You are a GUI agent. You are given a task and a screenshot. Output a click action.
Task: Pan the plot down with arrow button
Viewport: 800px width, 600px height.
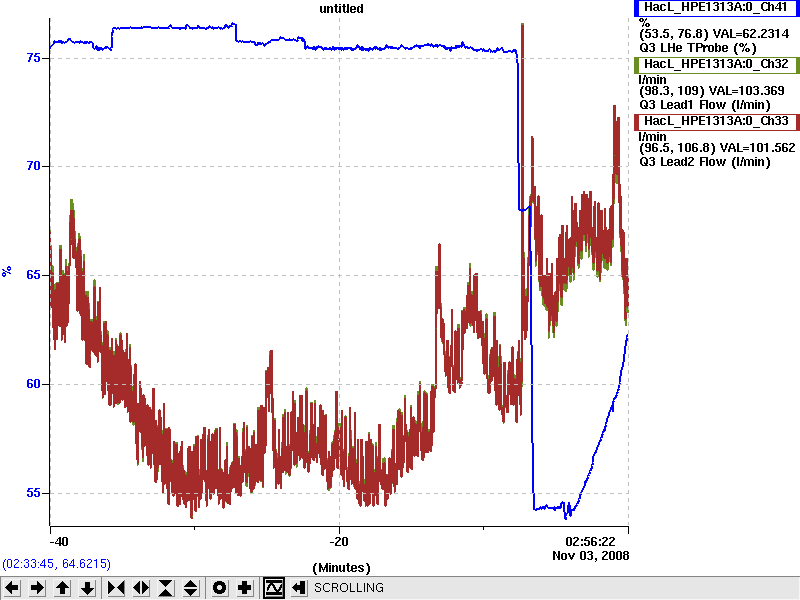[88, 588]
